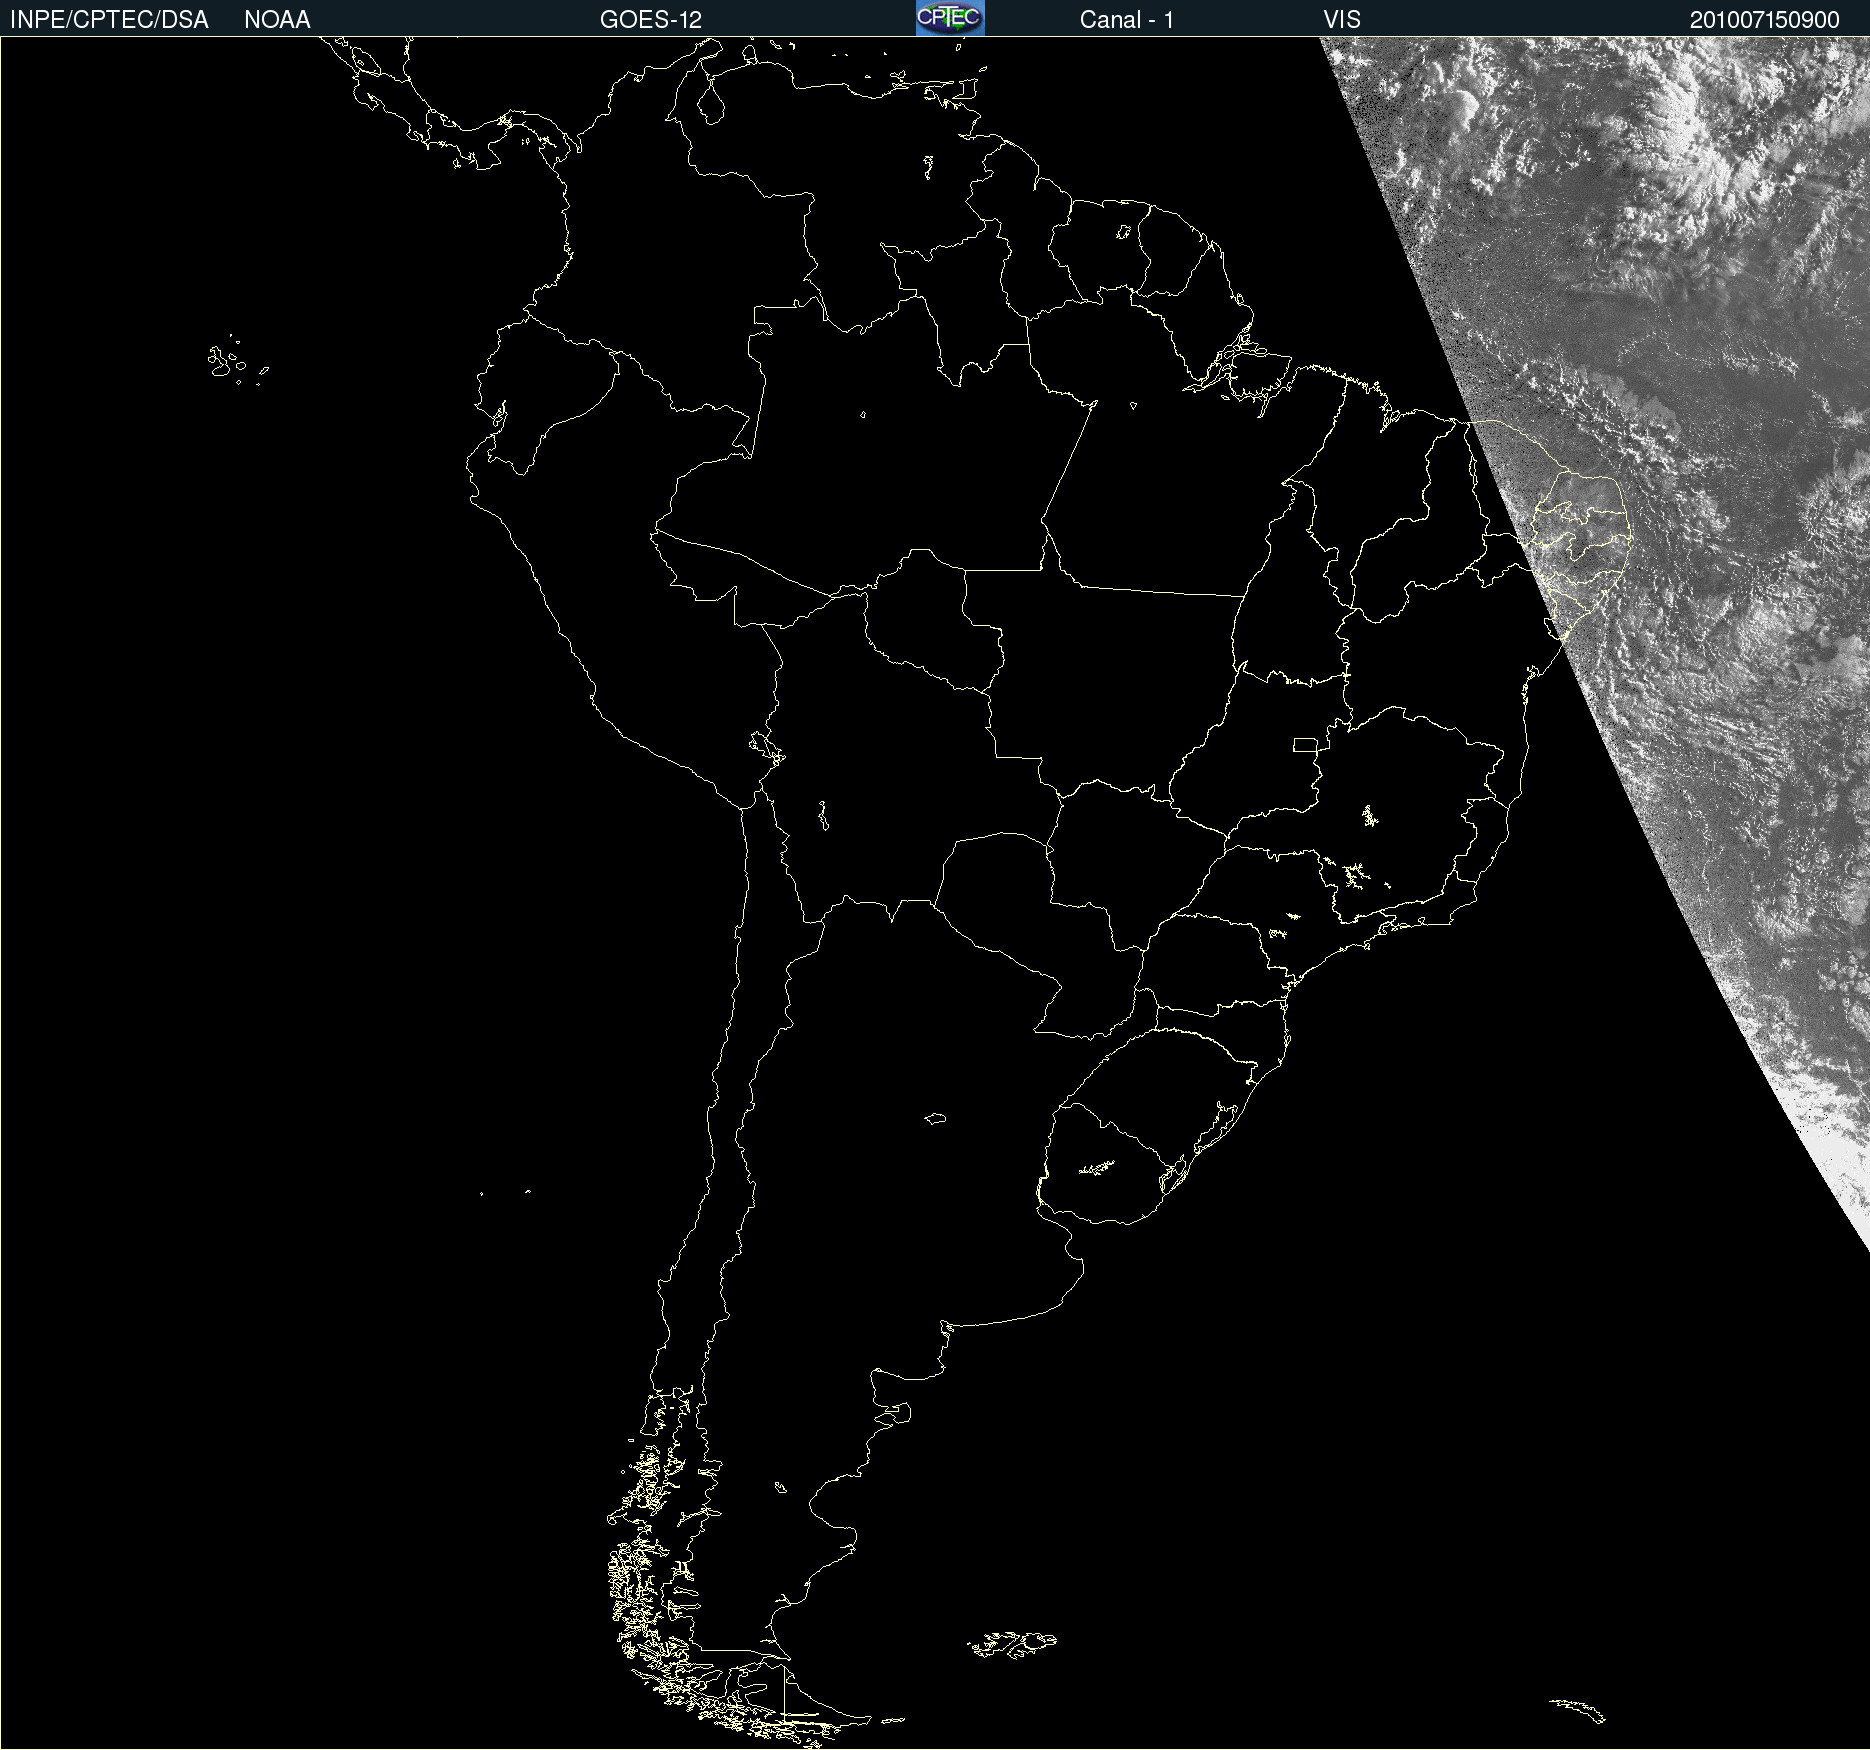
Task: Click the 201007150900 timestamp
Action: (x=1765, y=20)
